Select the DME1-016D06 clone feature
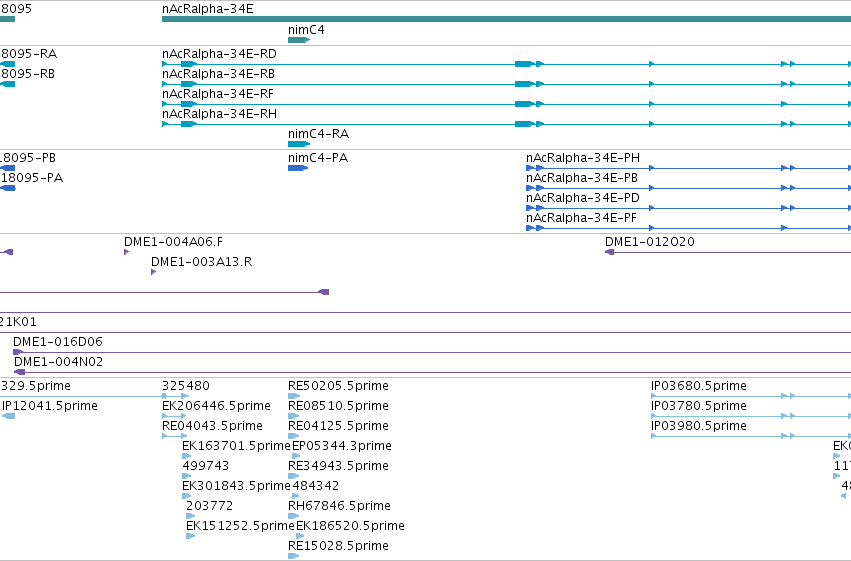Viewport: 851px width, 561px height. 432,352
